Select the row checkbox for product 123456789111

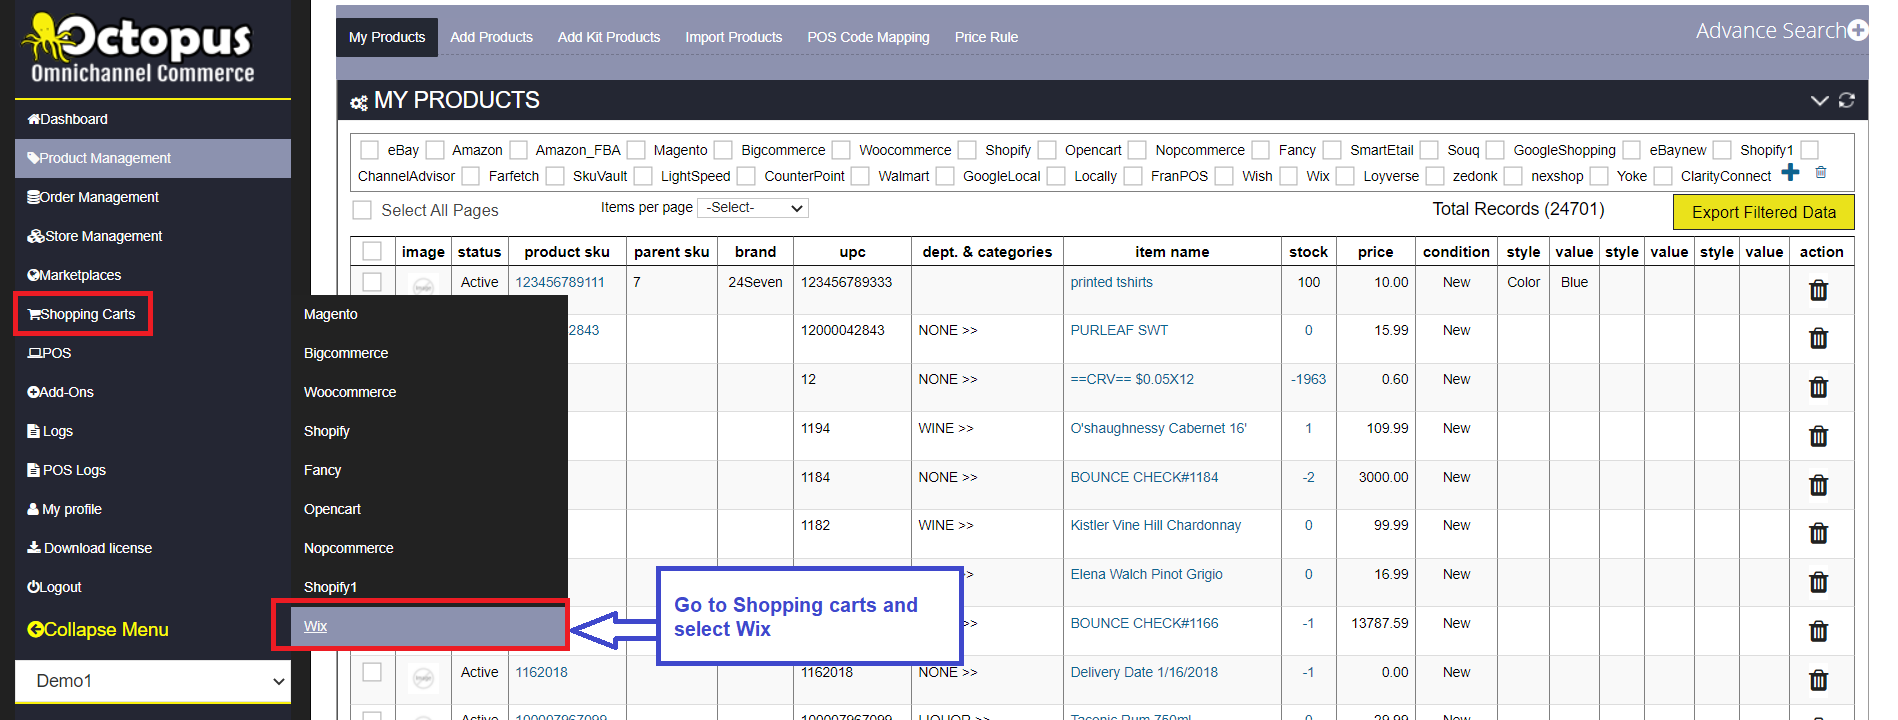click(372, 282)
